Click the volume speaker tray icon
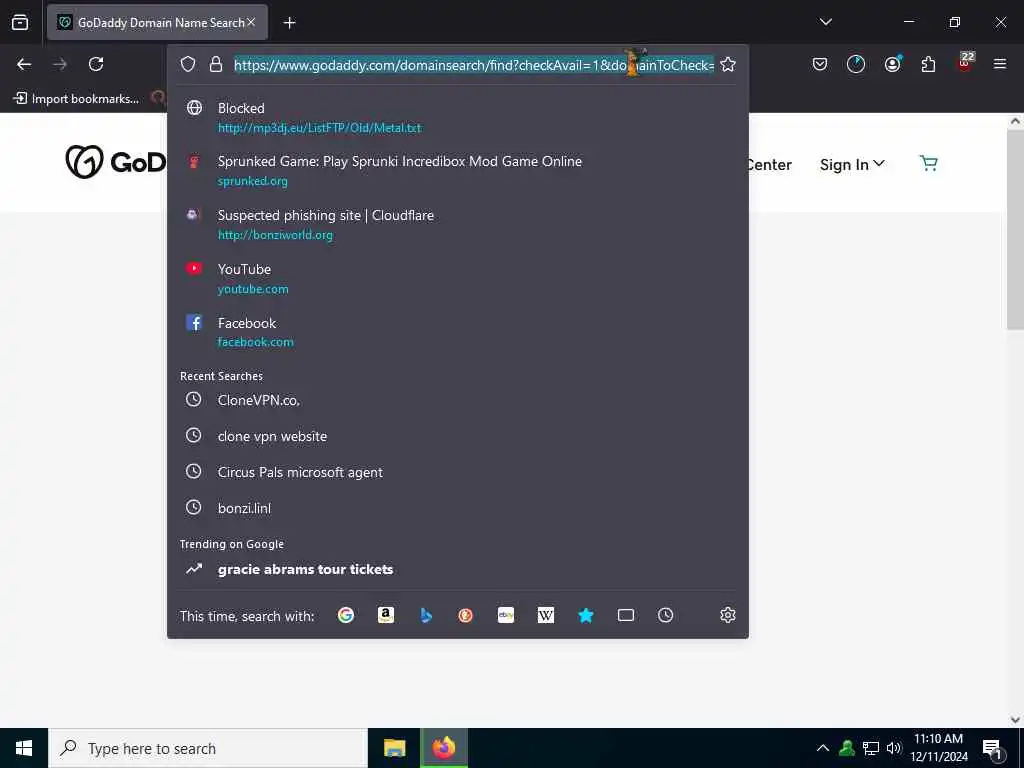Screen dimensions: 1024x768 click(x=894, y=748)
